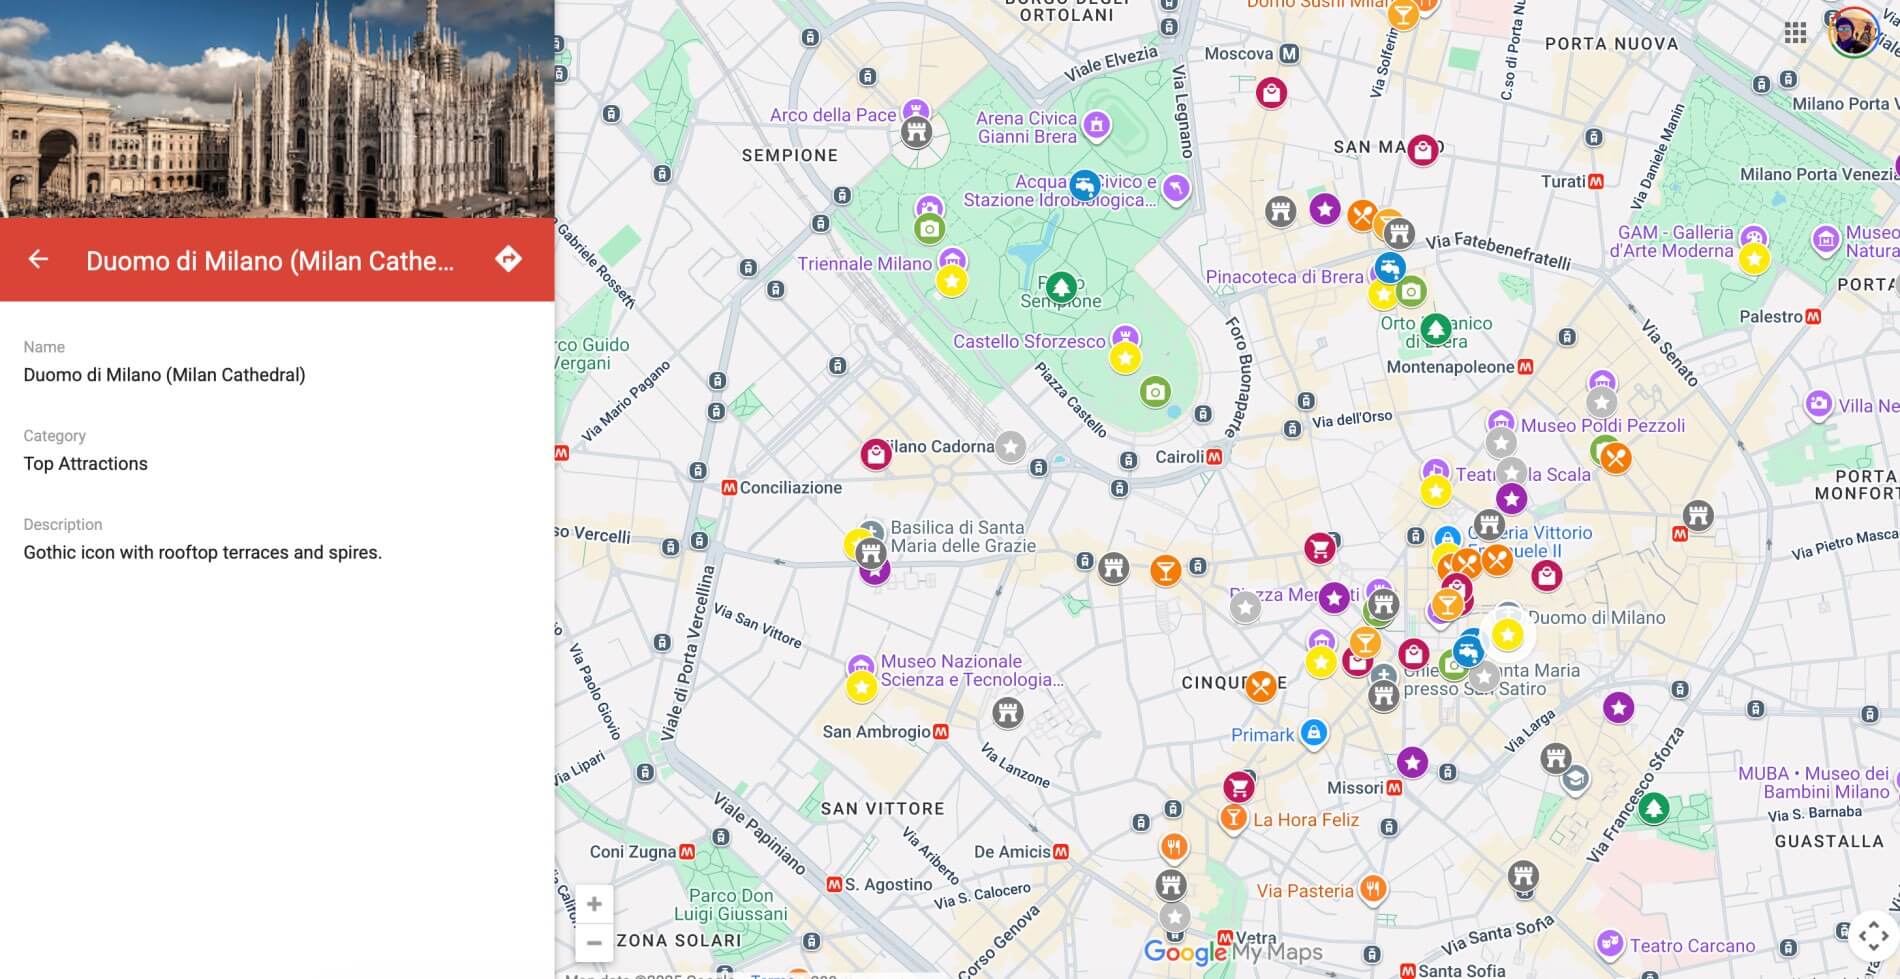This screenshot has height=979, width=1900.
Task: Click the back arrow in red header
Action: pos(38,260)
